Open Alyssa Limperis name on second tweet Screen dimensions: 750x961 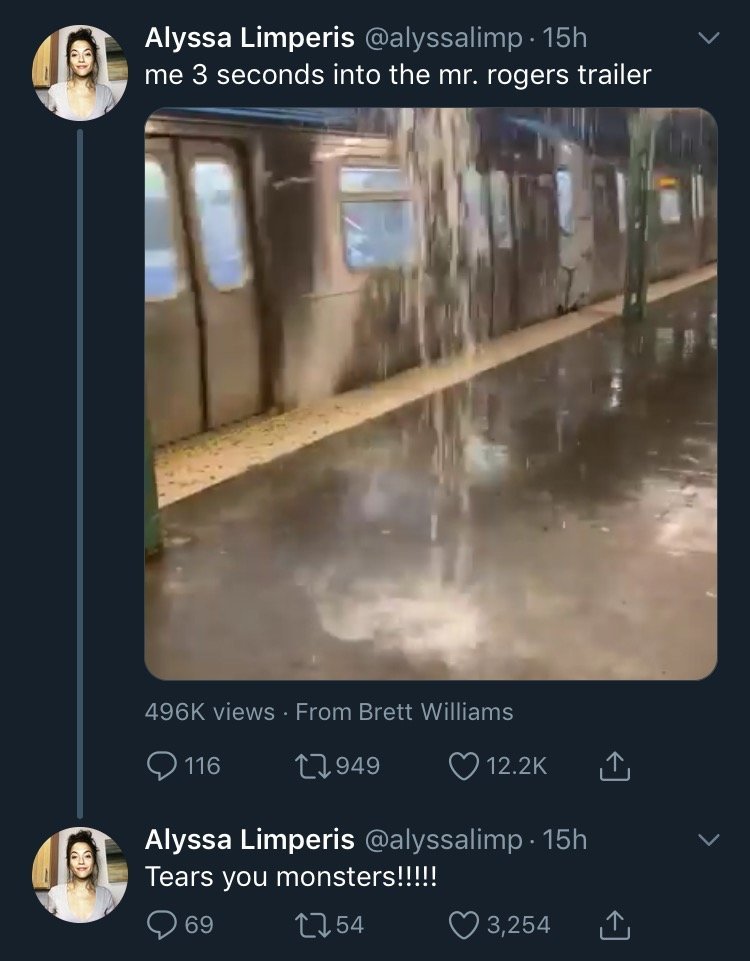(x=249, y=840)
